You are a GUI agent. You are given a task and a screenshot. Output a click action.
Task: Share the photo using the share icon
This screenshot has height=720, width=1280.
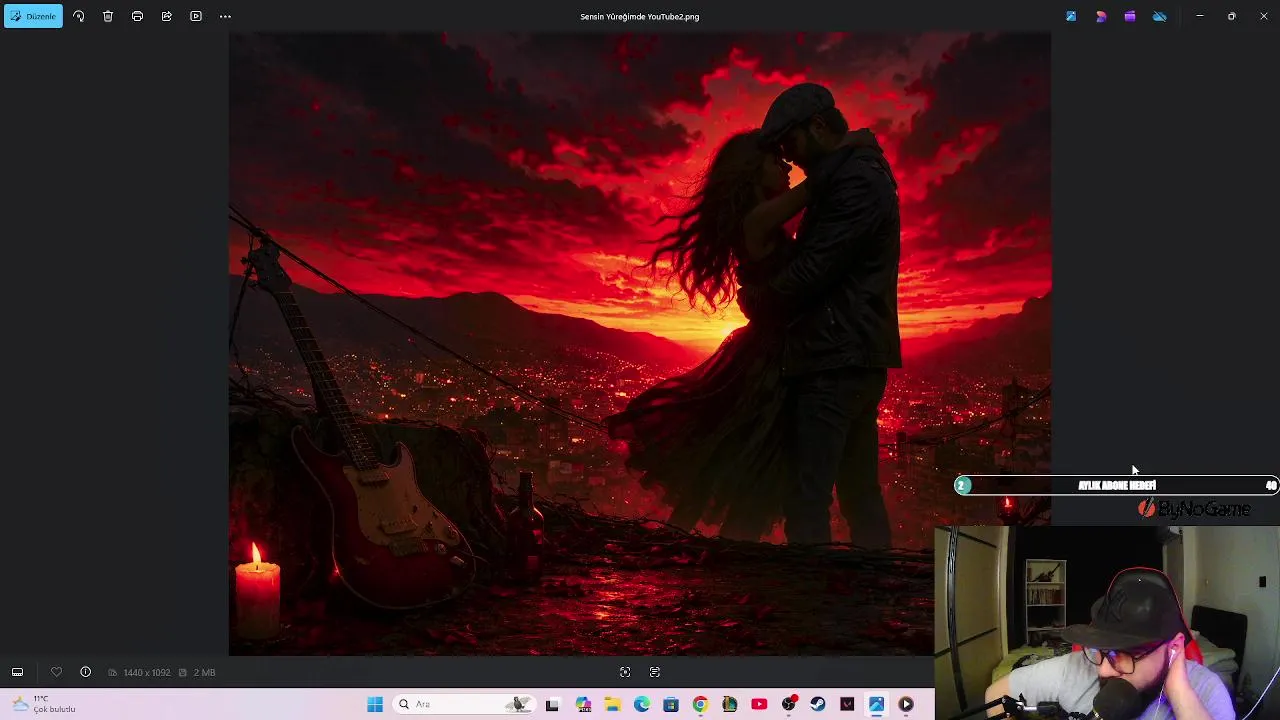click(x=166, y=16)
